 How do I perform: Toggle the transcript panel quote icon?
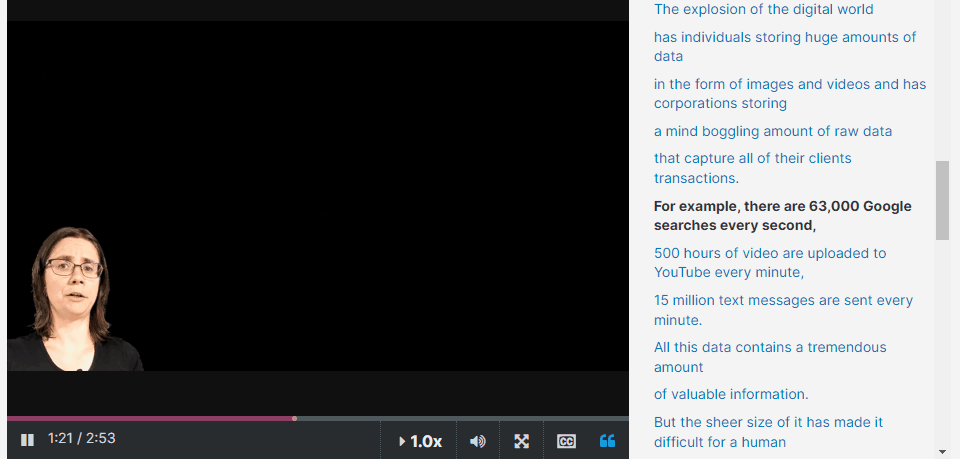[607, 441]
